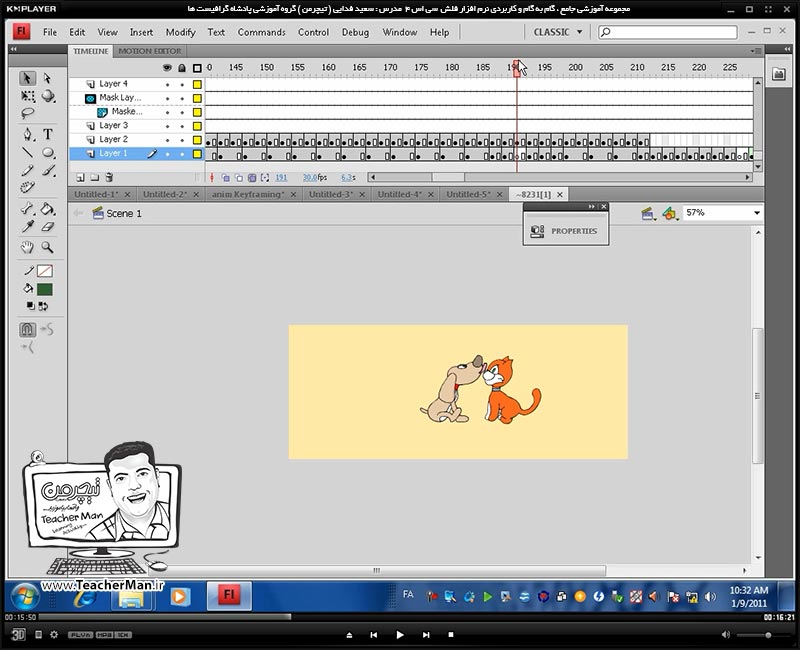Select the Lasso tool

tap(28, 113)
